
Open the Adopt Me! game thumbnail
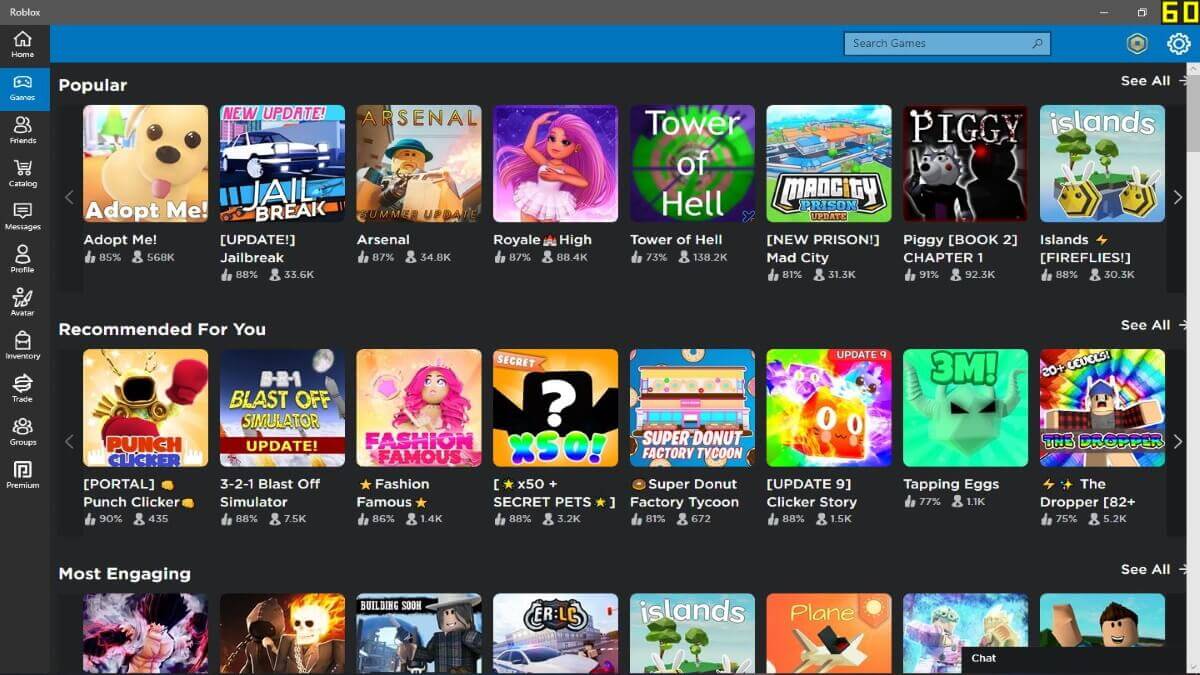coord(146,164)
